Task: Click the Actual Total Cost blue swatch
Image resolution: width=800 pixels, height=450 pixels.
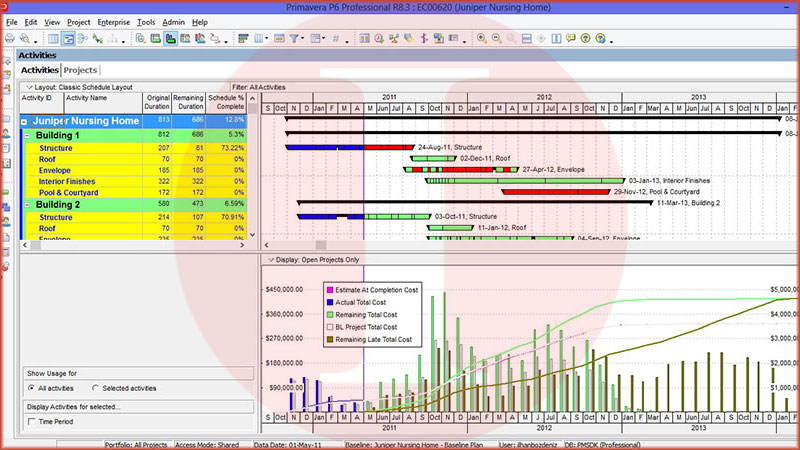Action: pyautogui.click(x=330, y=302)
